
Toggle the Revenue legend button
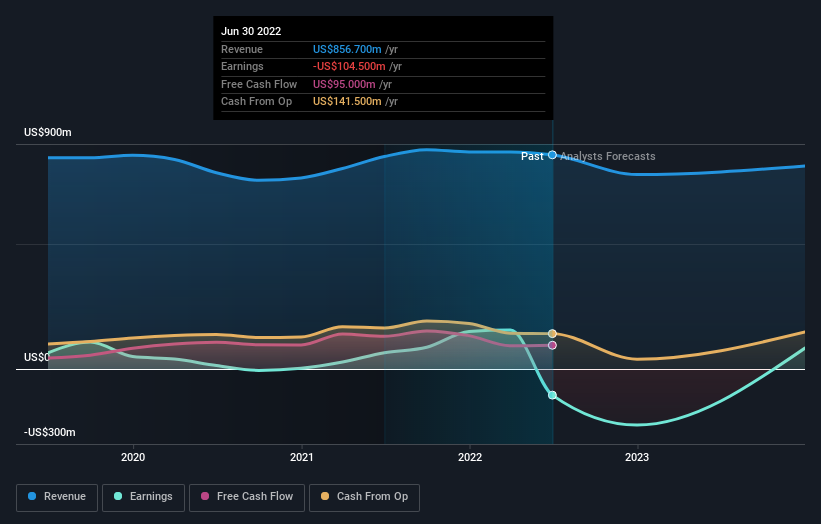[57, 497]
